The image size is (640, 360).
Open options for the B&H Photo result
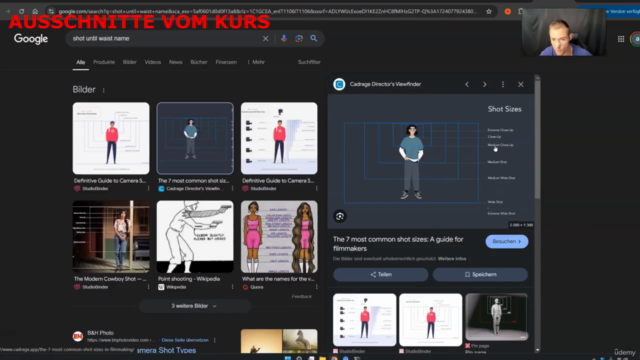tap(215, 340)
